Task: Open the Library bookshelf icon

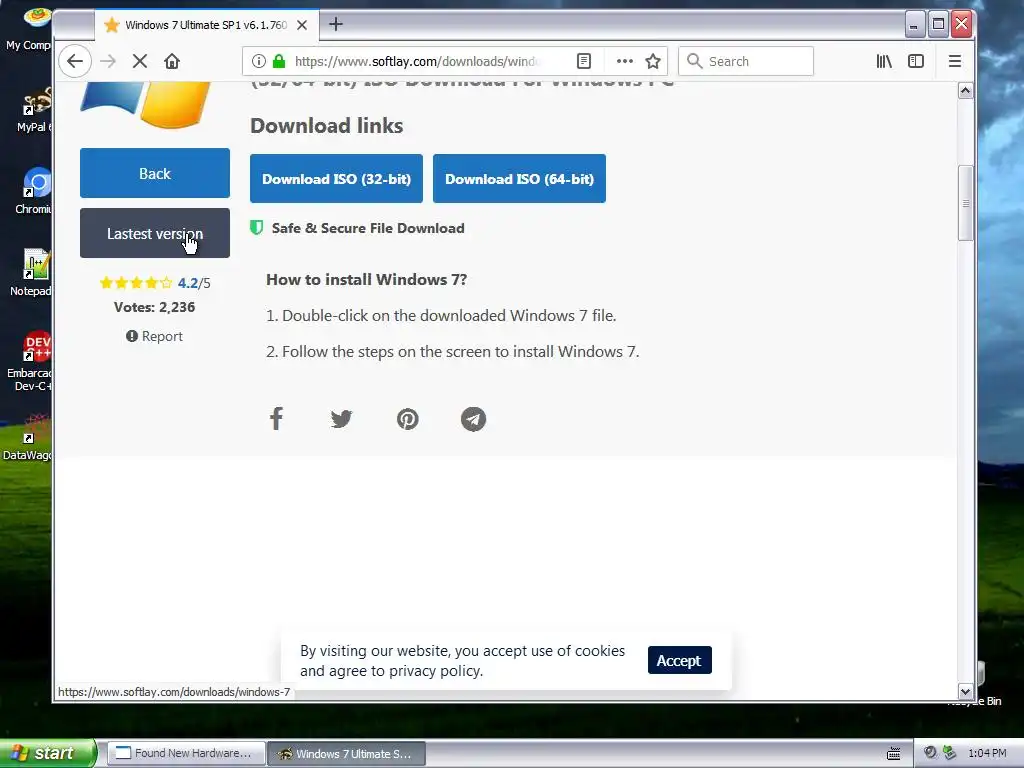Action: click(x=884, y=61)
